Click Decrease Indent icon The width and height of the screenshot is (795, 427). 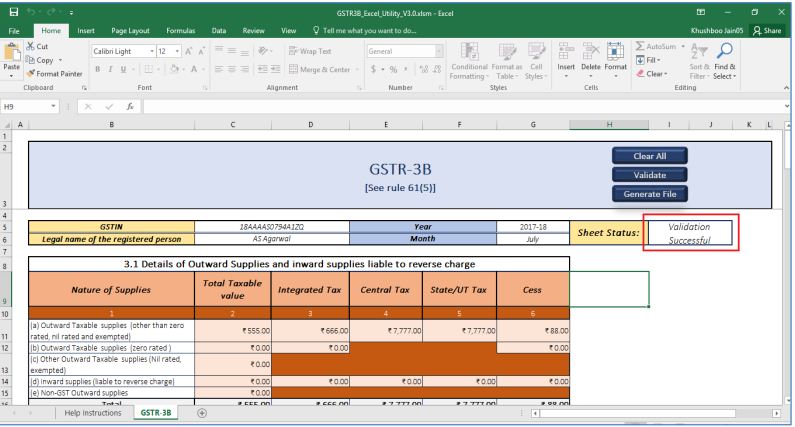tap(263, 69)
